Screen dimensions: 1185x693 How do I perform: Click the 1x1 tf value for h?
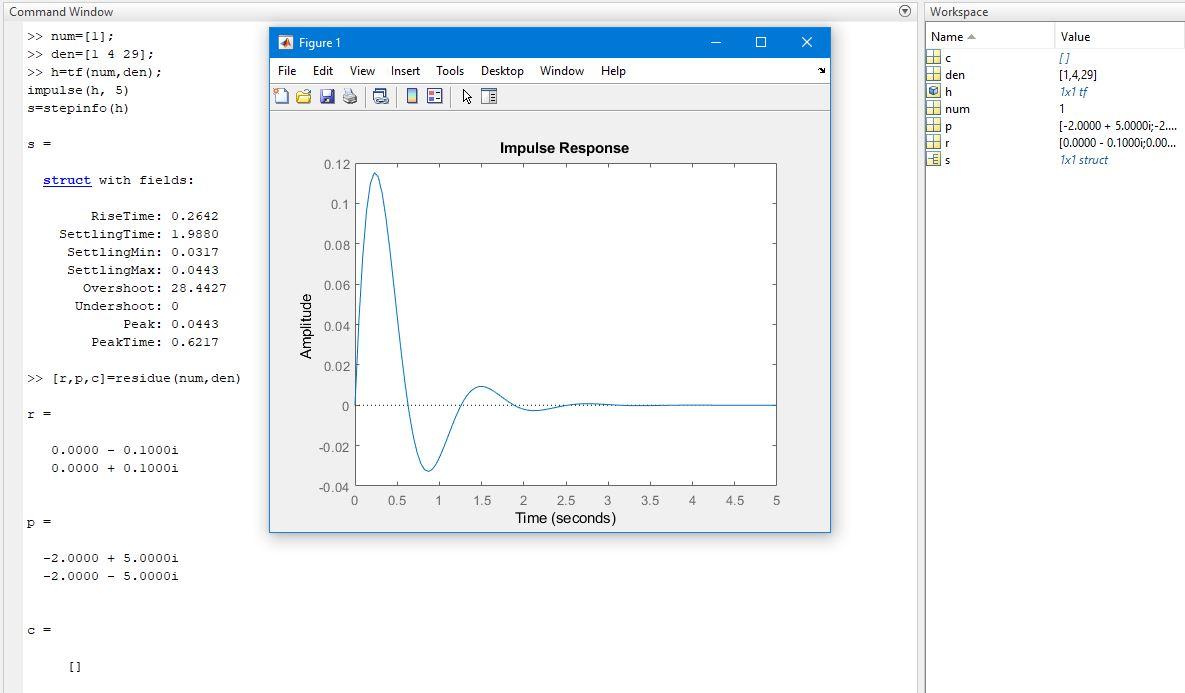pyautogui.click(x=1073, y=91)
